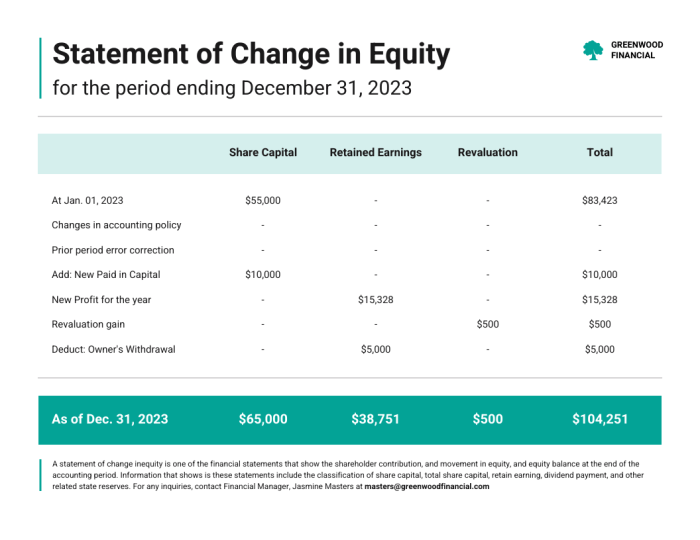Select the Revaluation gain row label
This screenshot has width=700, height=540.
point(88,324)
